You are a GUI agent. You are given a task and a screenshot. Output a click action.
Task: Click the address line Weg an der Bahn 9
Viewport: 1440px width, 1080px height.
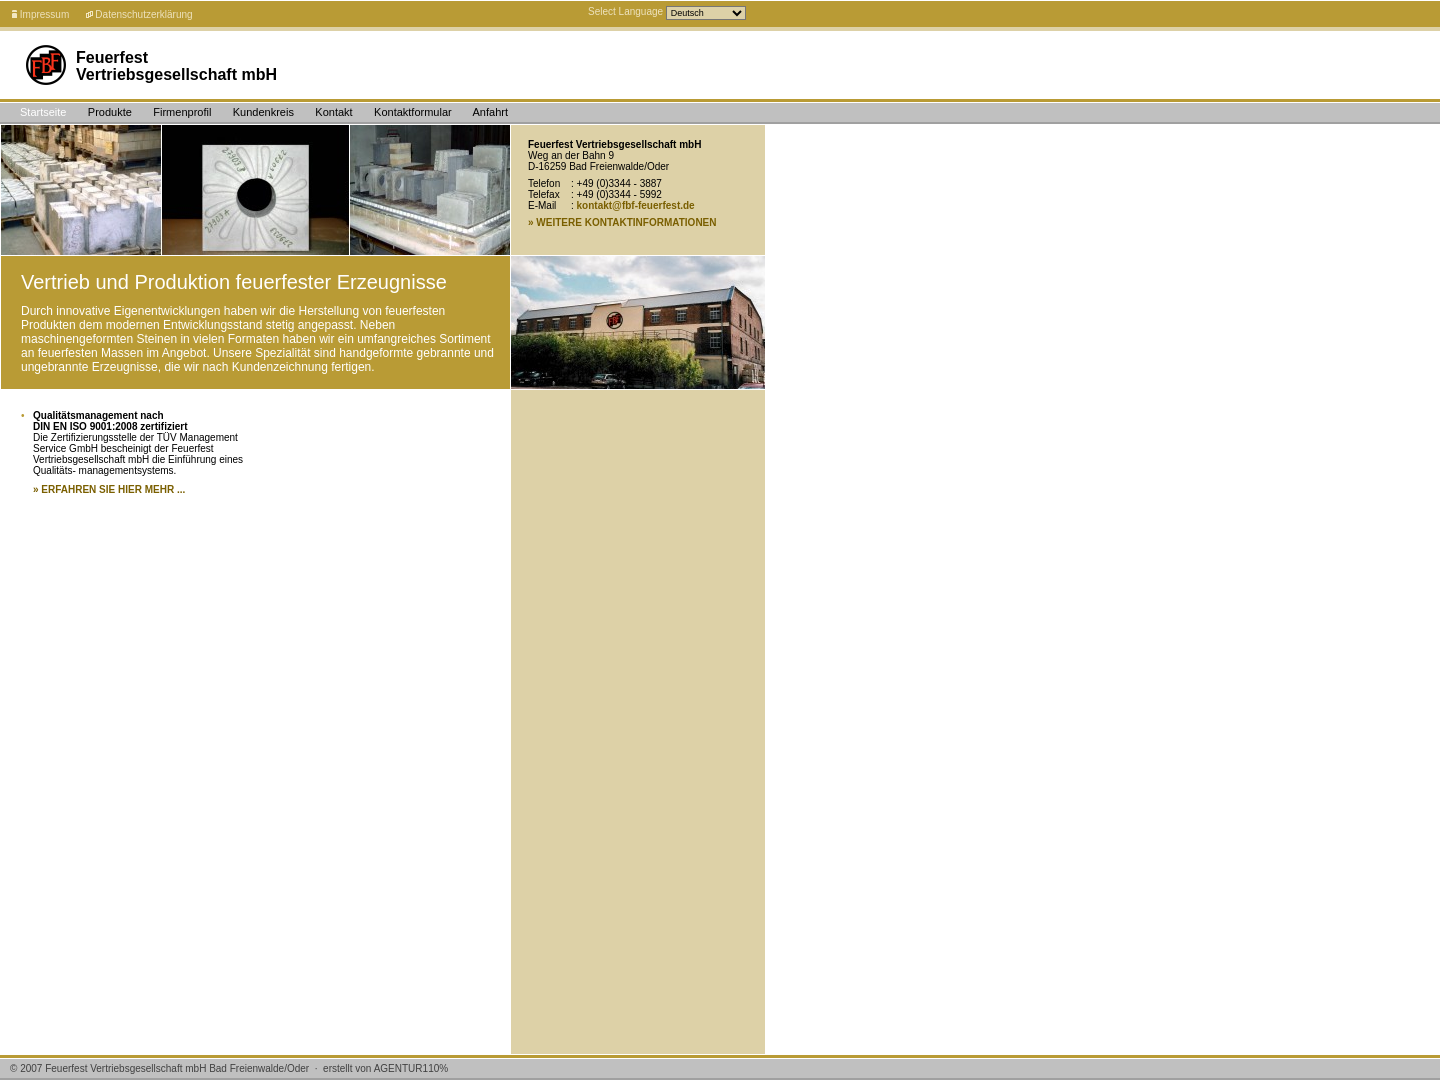tap(571, 156)
